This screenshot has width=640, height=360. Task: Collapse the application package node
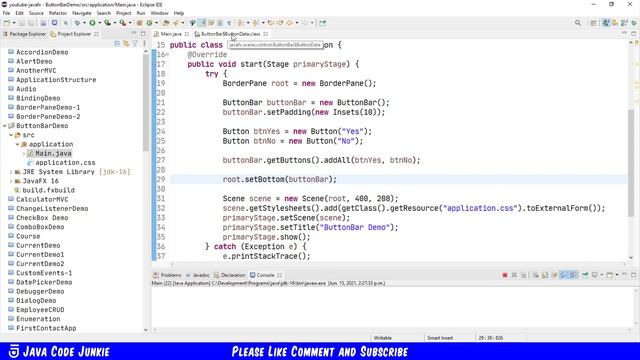[18, 144]
